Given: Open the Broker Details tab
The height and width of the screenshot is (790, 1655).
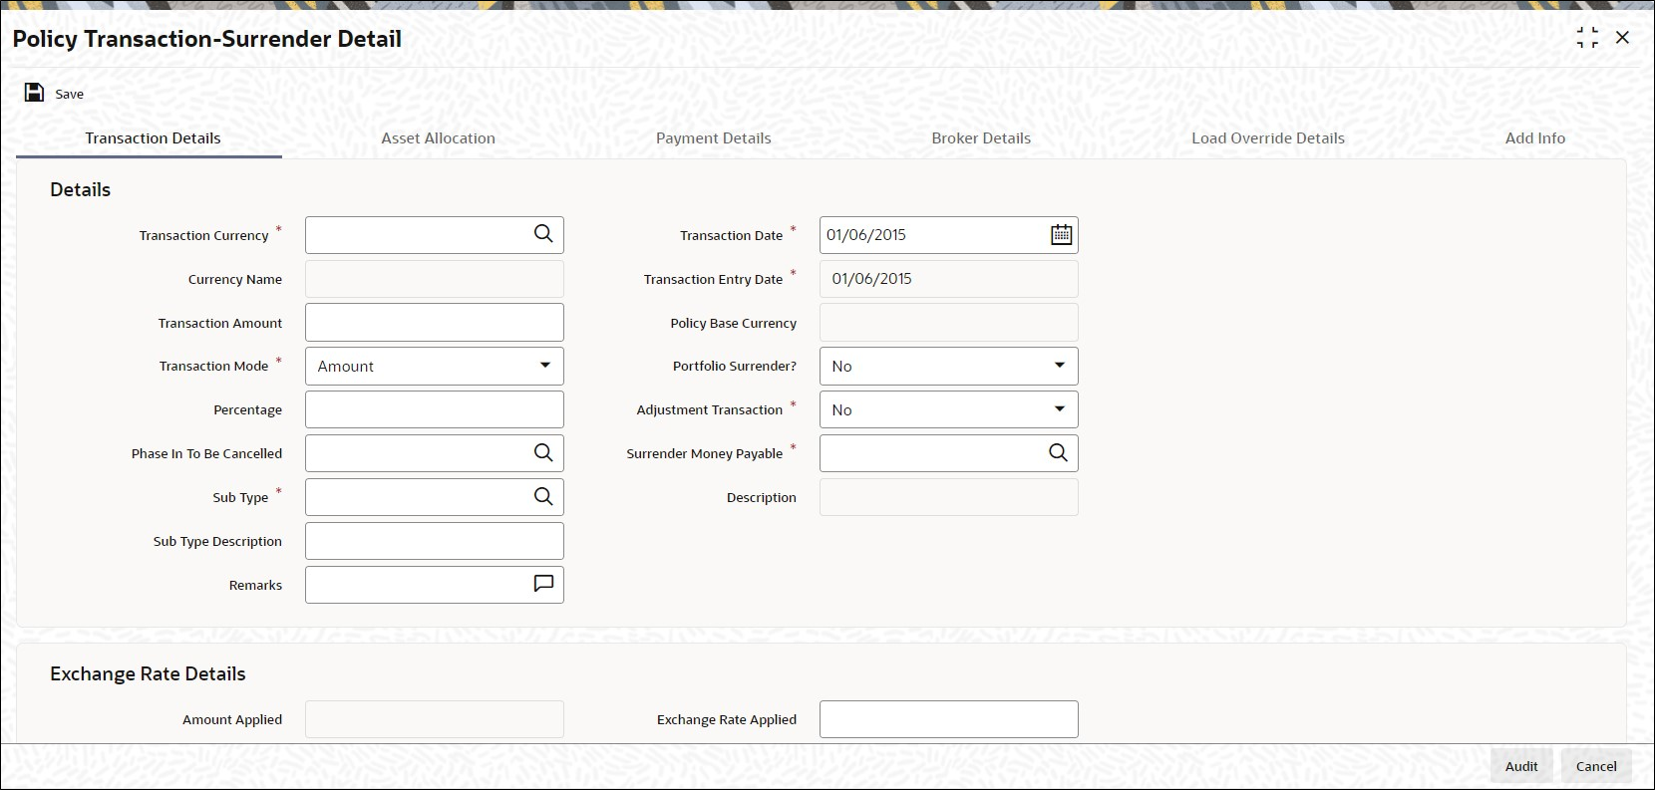Looking at the screenshot, I should (981, 138).
